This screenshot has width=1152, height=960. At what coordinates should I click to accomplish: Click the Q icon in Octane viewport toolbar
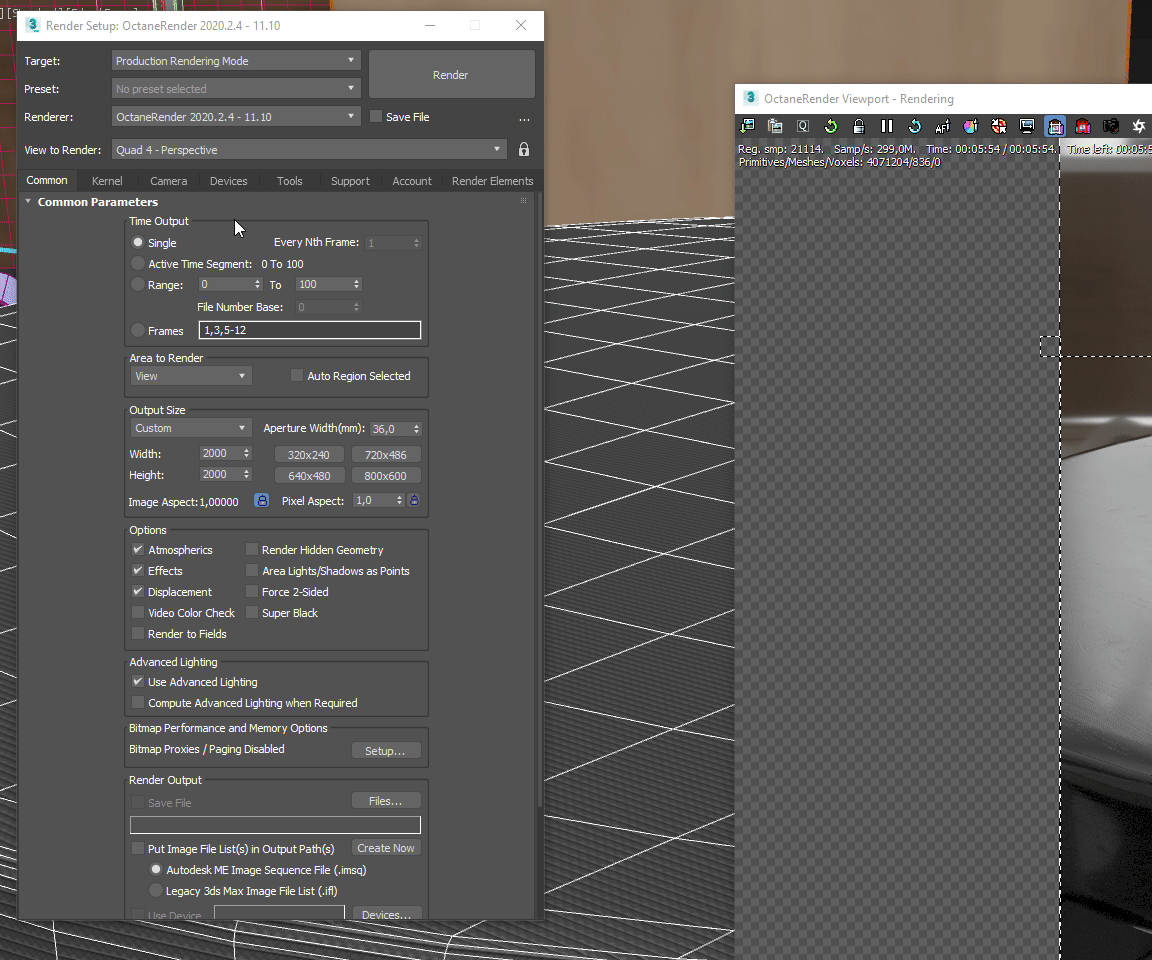click(803, 126)
